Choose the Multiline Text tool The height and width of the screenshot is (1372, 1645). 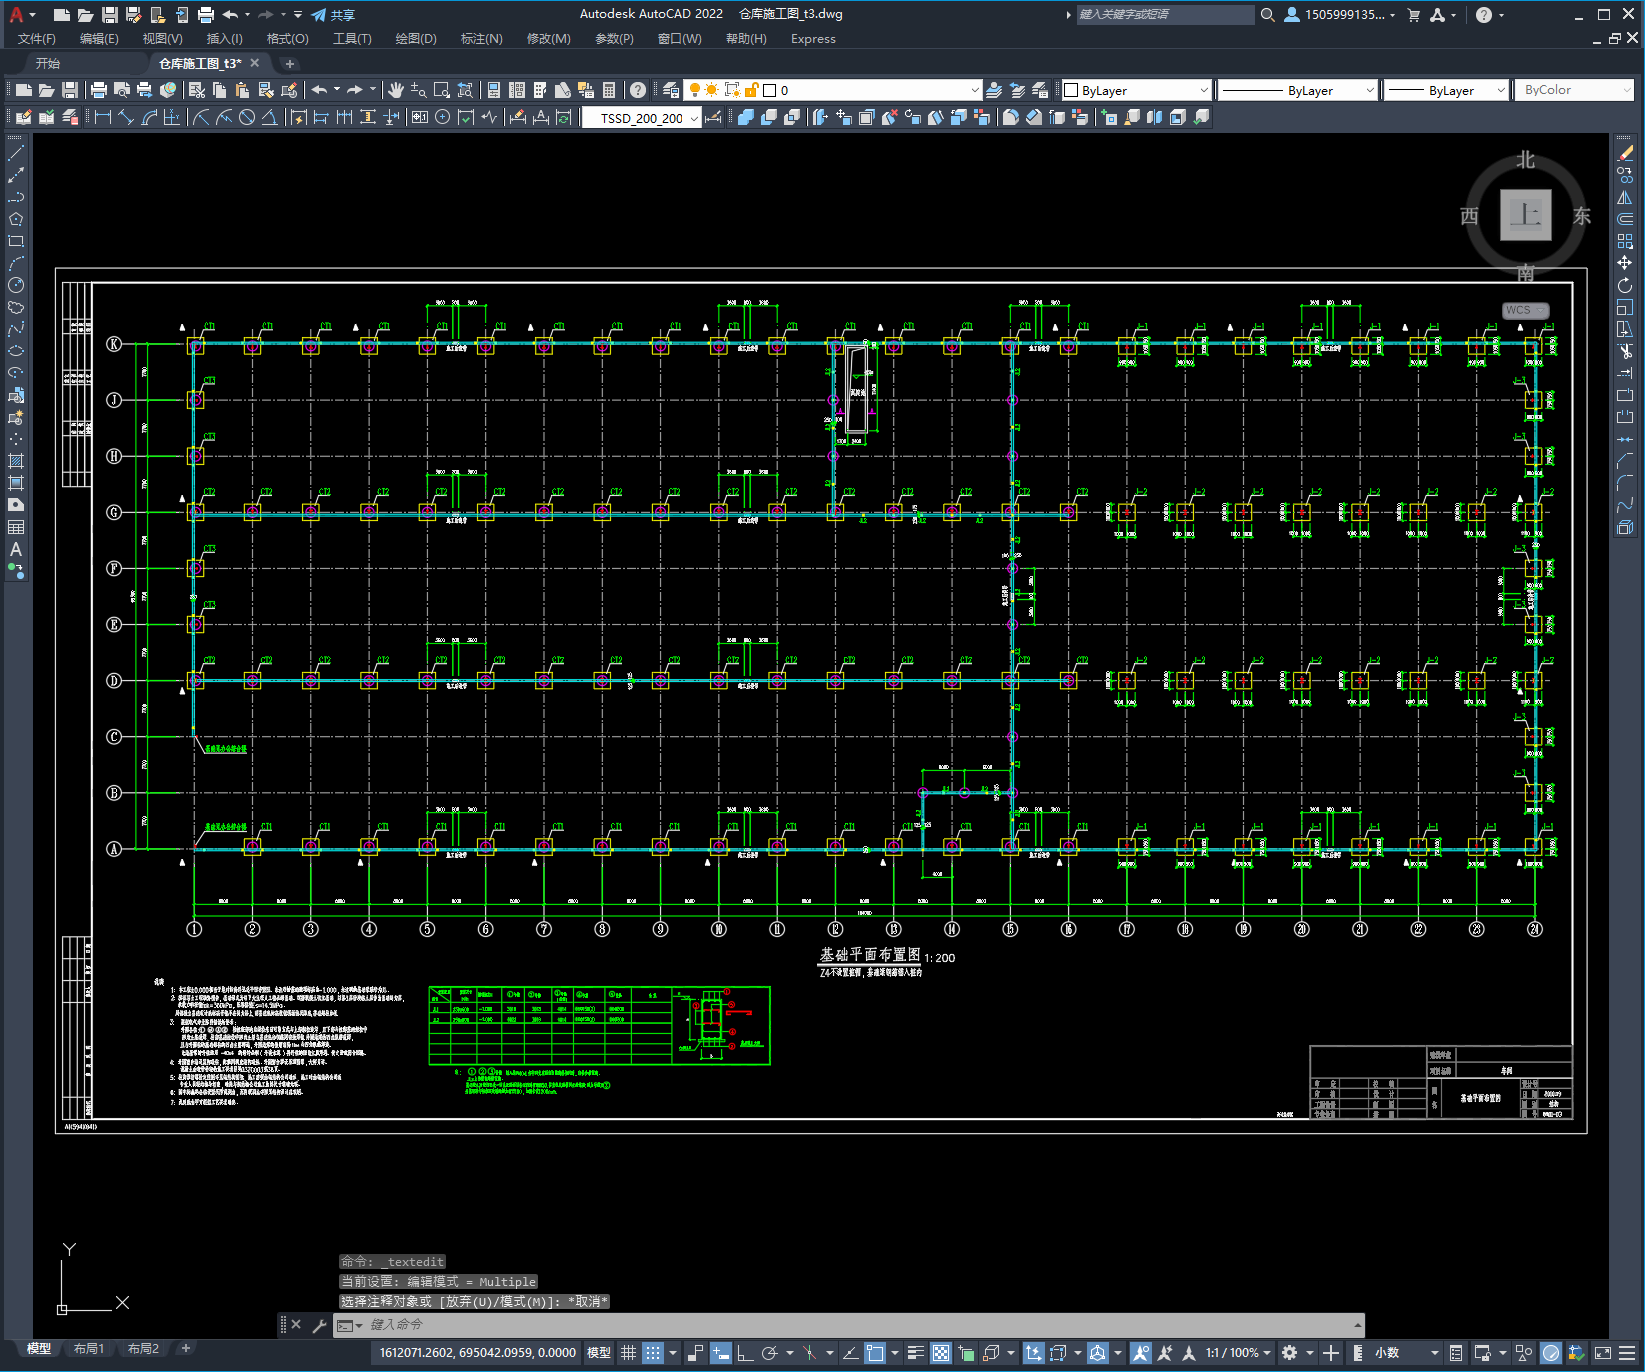click(x=16, y=549)
